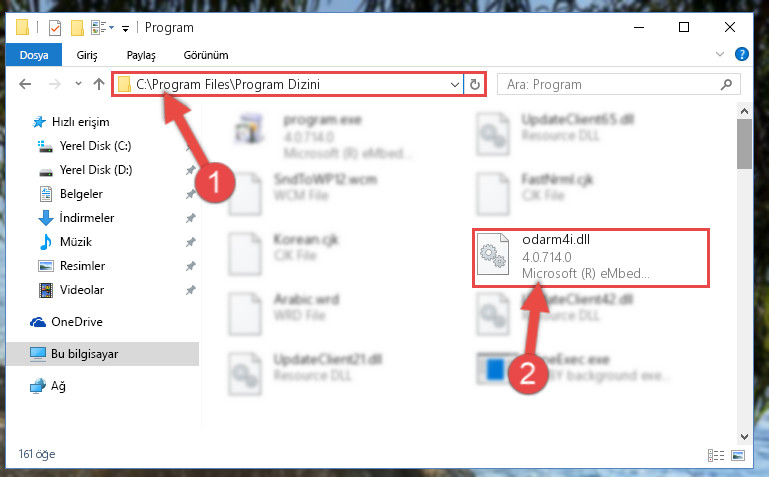Unpin İndirmeler using its pin icon
The height and width of the screenshot is (477, 769).
coord(190,218)
